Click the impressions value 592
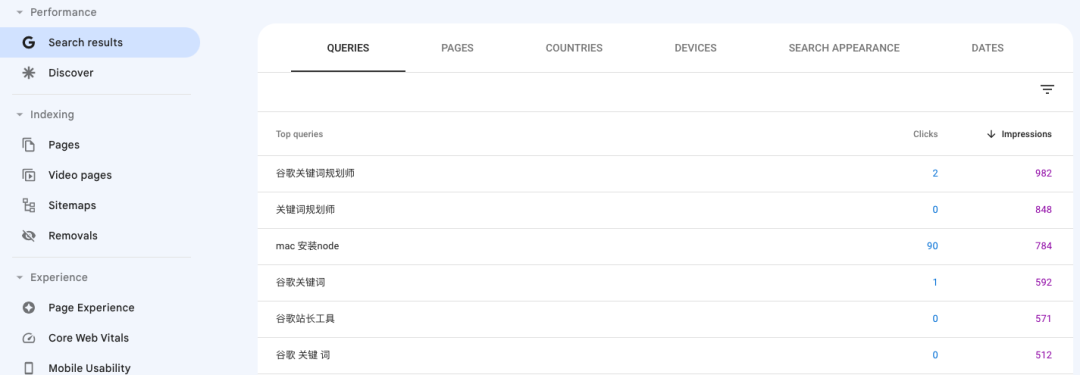1080x375 pixels. click(x=1043, y=283)
